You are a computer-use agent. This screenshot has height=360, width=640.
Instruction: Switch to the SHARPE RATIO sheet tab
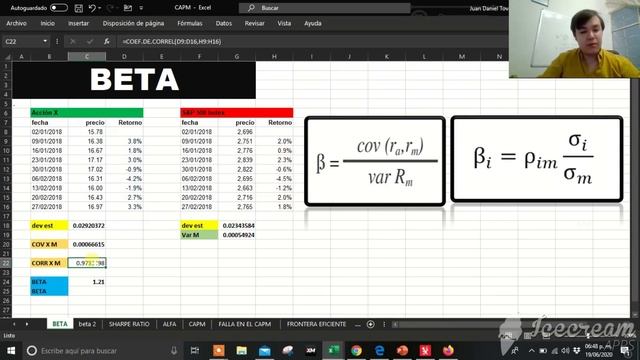point(129,324)
